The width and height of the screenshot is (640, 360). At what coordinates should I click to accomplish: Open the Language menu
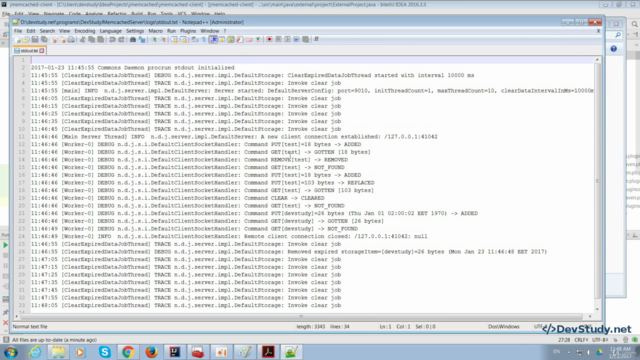110,31
